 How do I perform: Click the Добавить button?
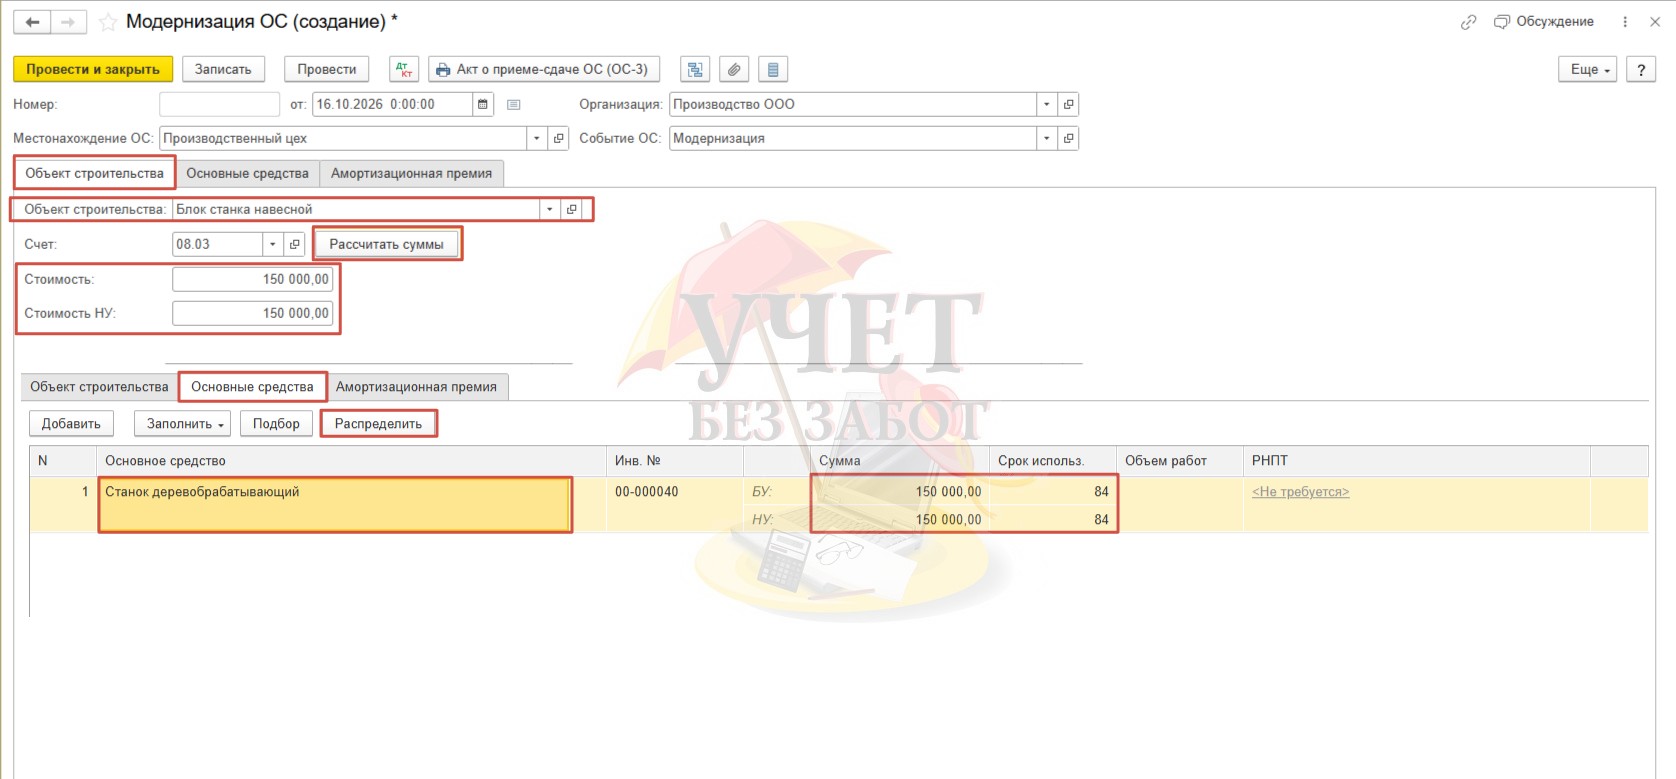pyautogui.click(x=71, y=424)
